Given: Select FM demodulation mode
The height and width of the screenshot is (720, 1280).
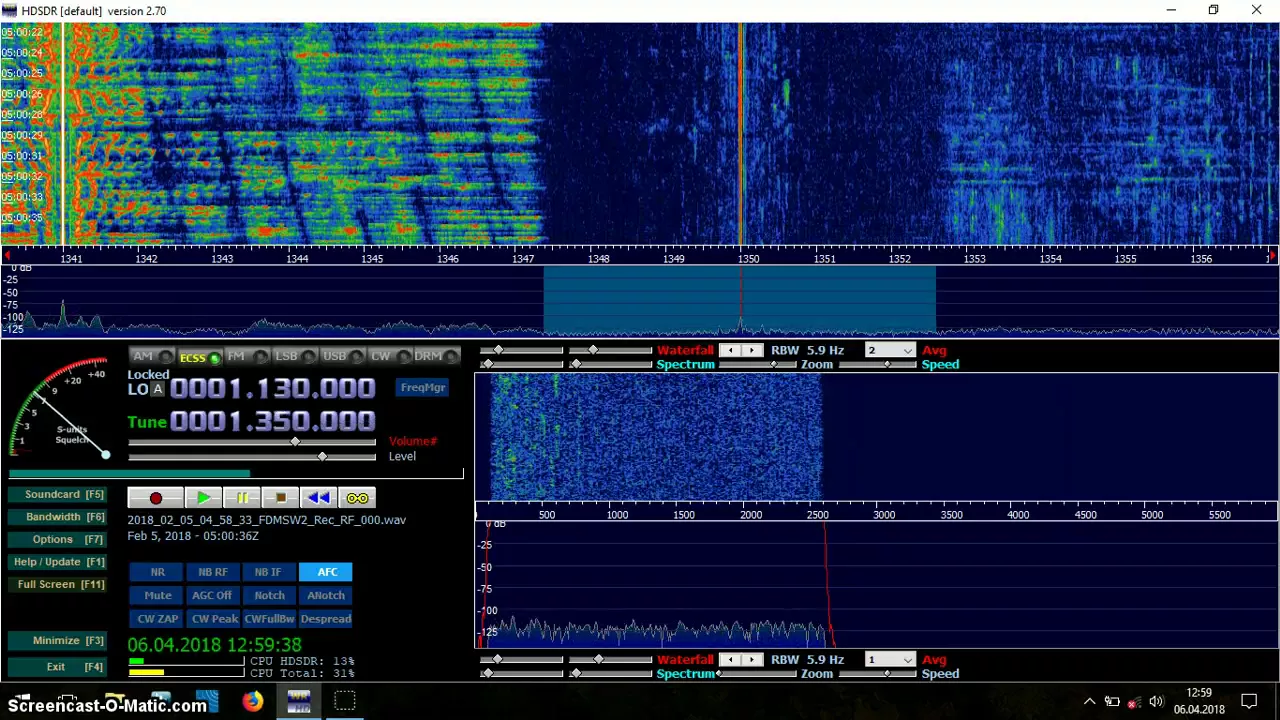Looking at the screenshot, I should pyautogui.click(x=246, y=356).
